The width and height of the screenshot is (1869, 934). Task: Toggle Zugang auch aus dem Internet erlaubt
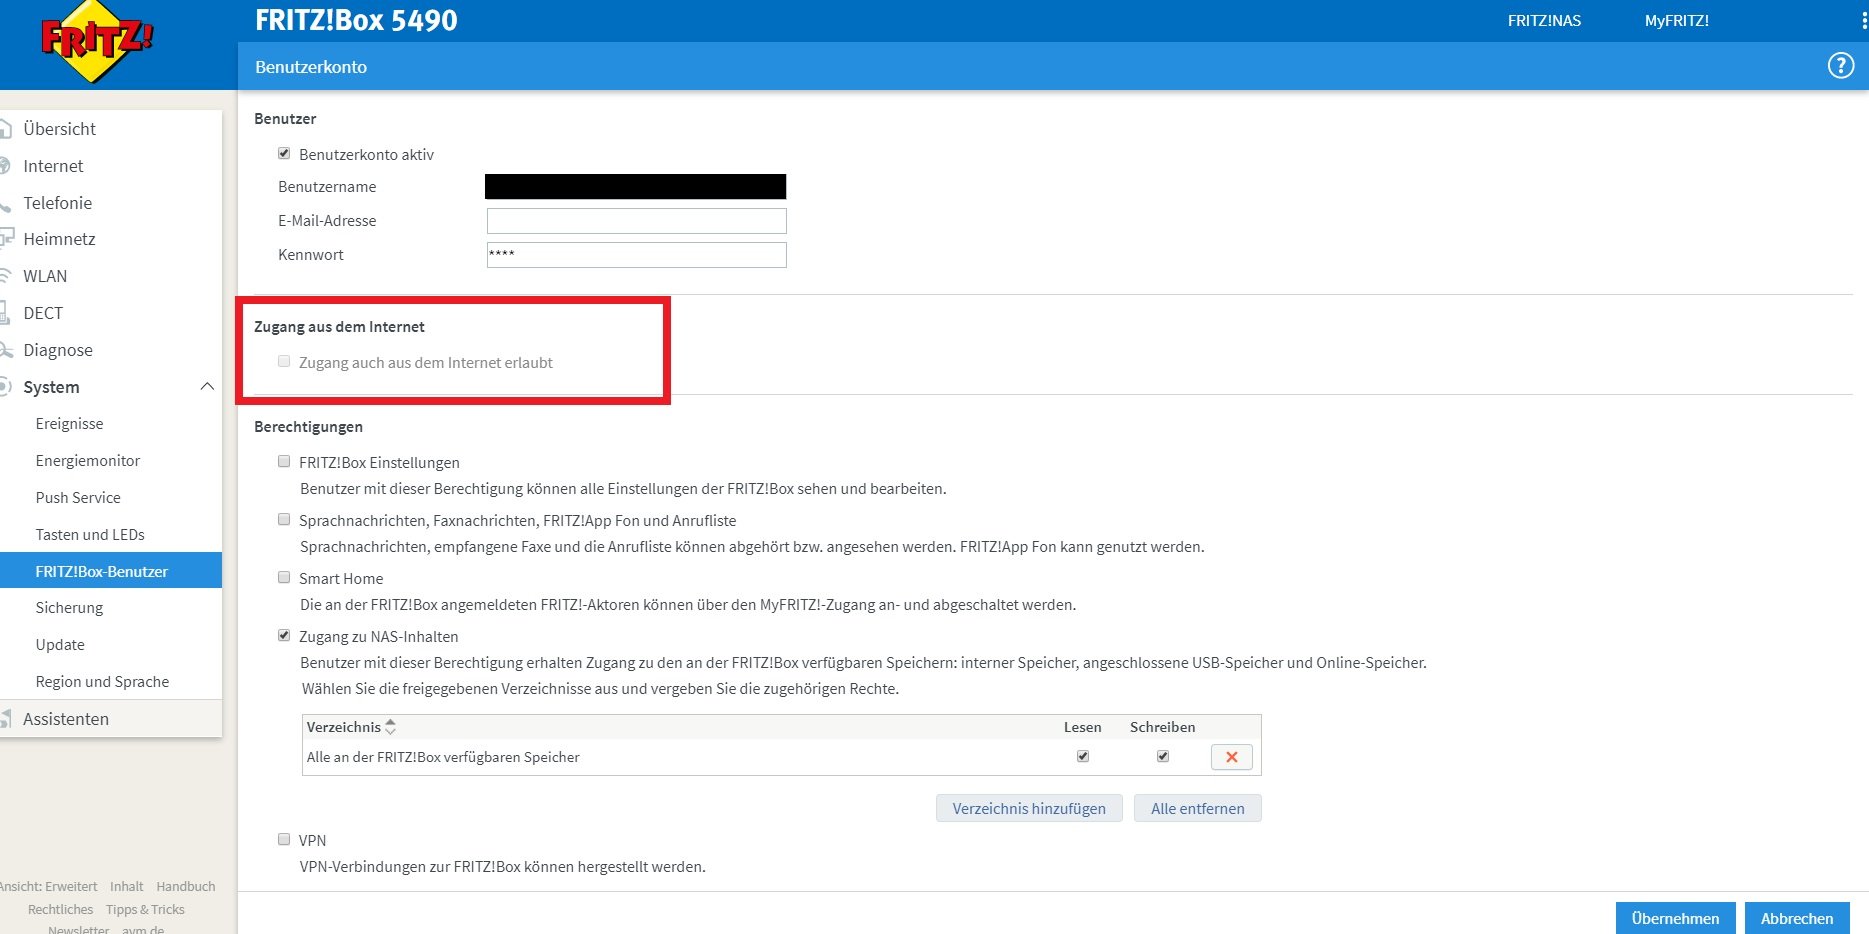pyautogui.click(x=284, y=362)
